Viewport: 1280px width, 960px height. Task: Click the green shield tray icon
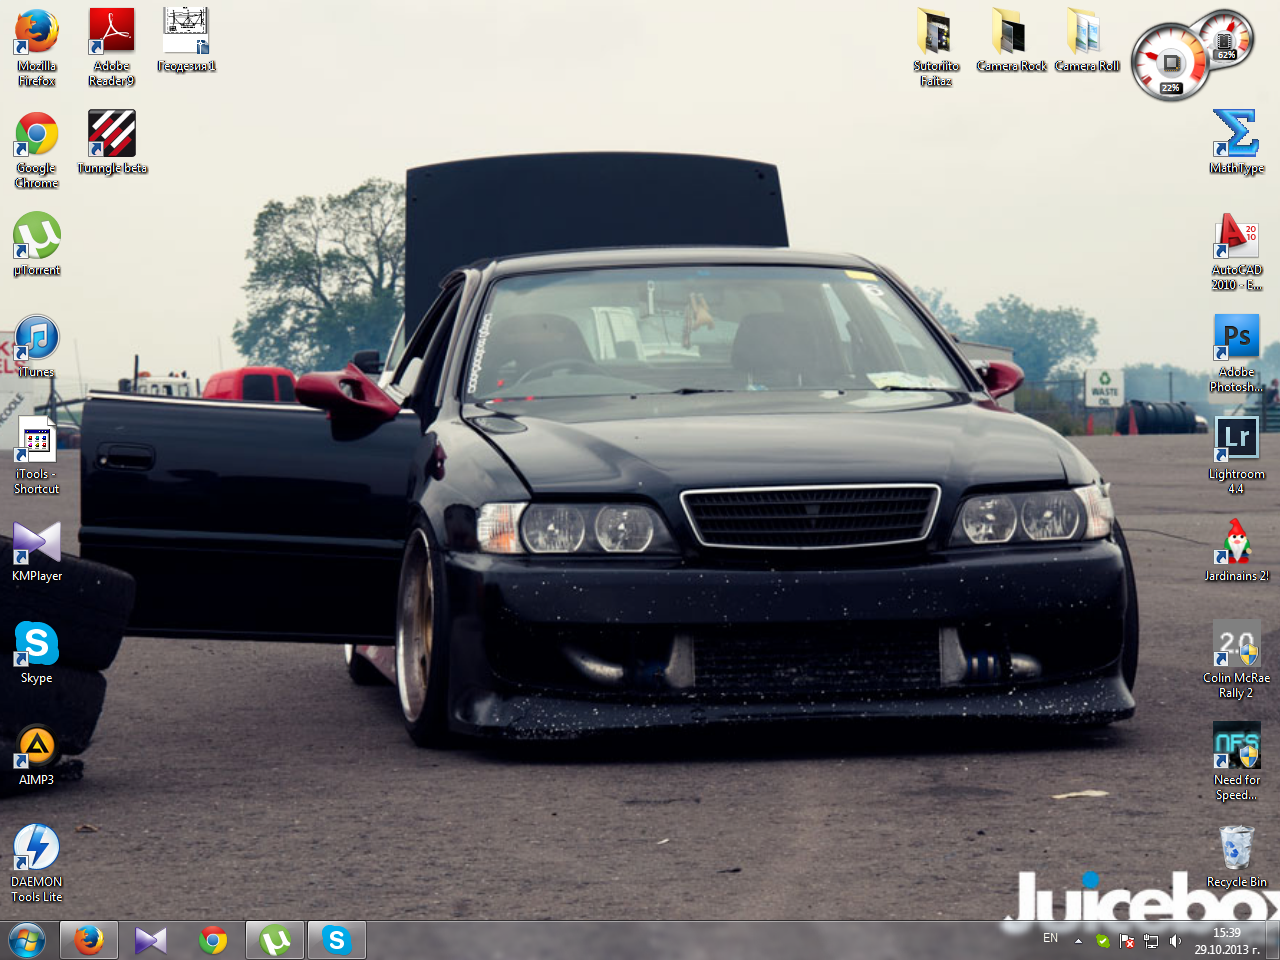[x=1102, y=941]
